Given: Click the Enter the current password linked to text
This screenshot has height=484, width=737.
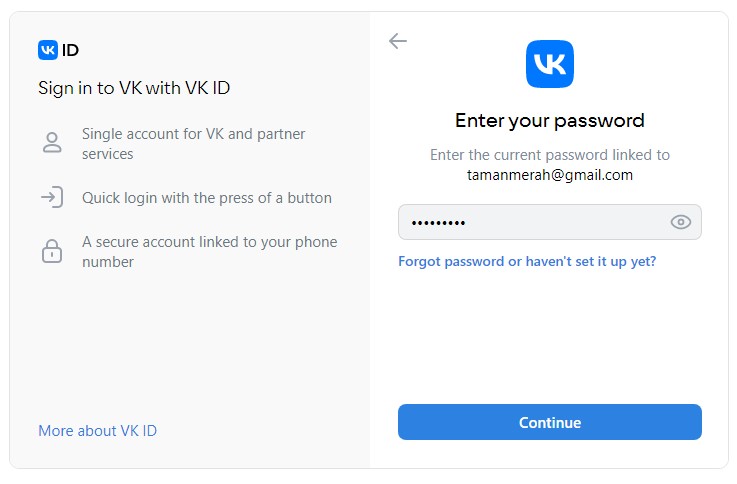Looking at the screenshot, I should click(550, 155).
